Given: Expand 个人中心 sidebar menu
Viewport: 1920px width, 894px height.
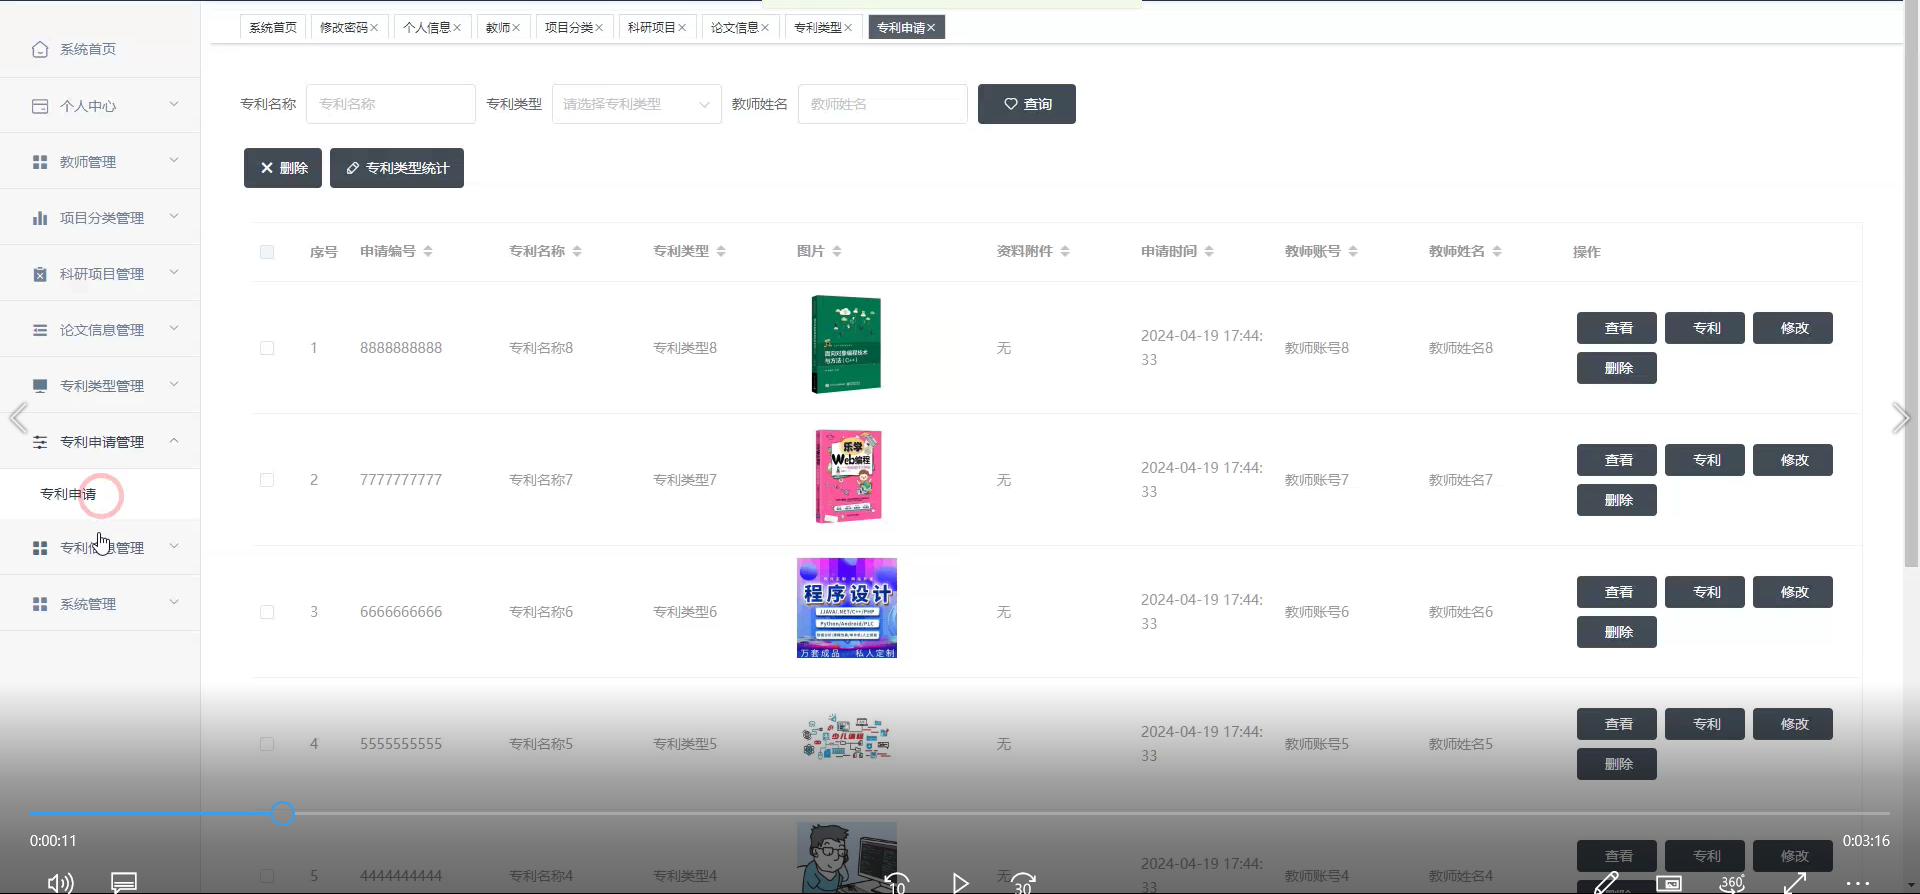Looking at the screenshot, I should [174, 104].
